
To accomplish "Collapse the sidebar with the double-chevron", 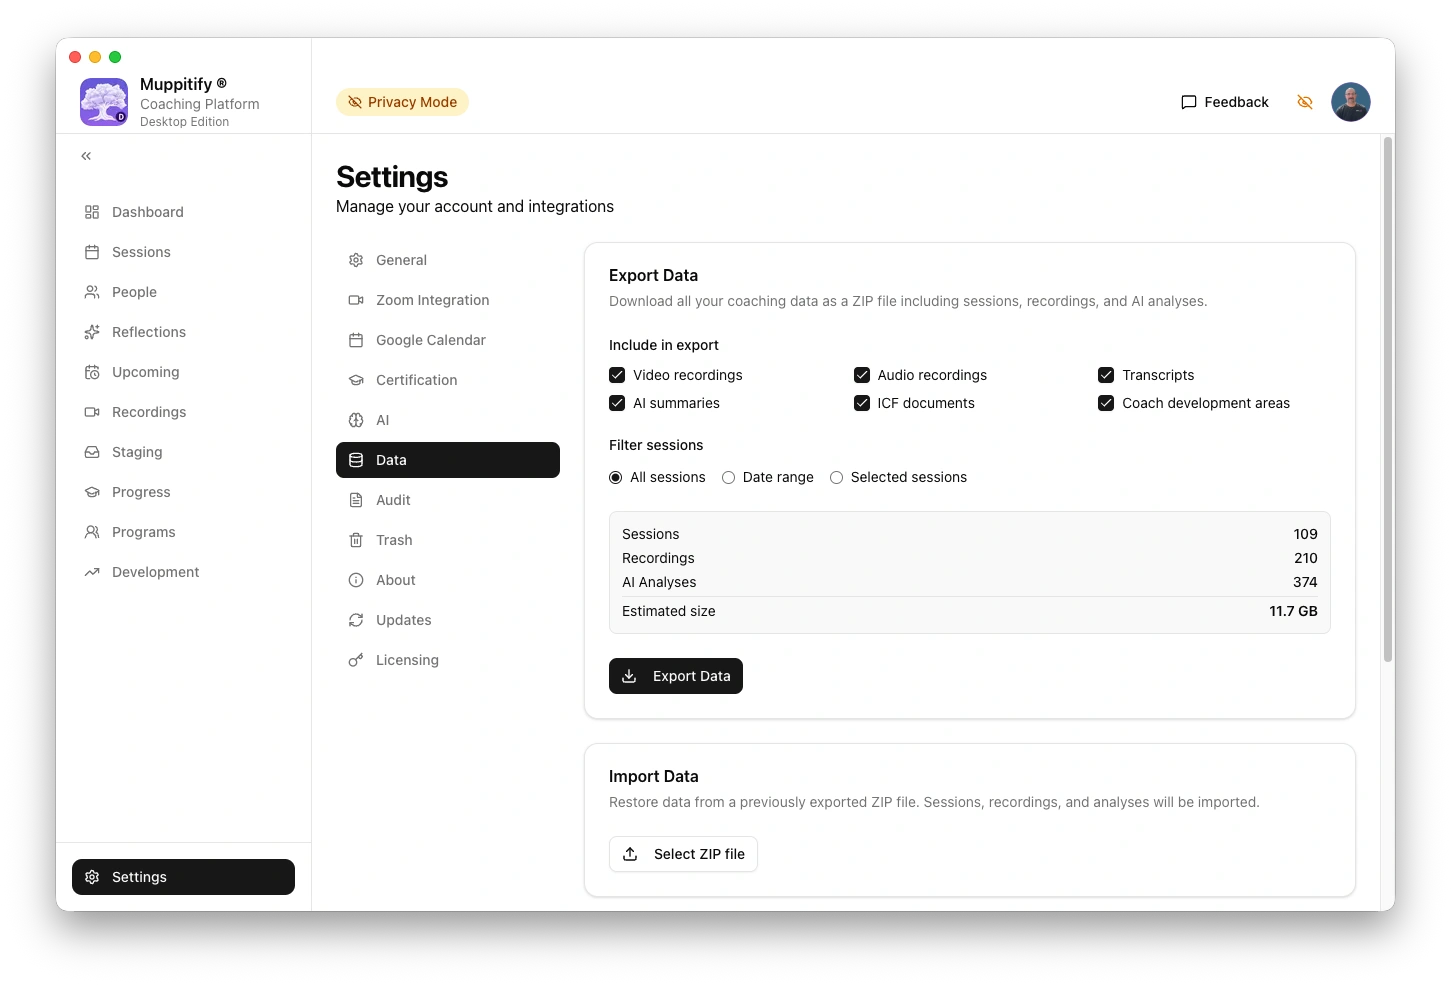I will tap(86, 155).
